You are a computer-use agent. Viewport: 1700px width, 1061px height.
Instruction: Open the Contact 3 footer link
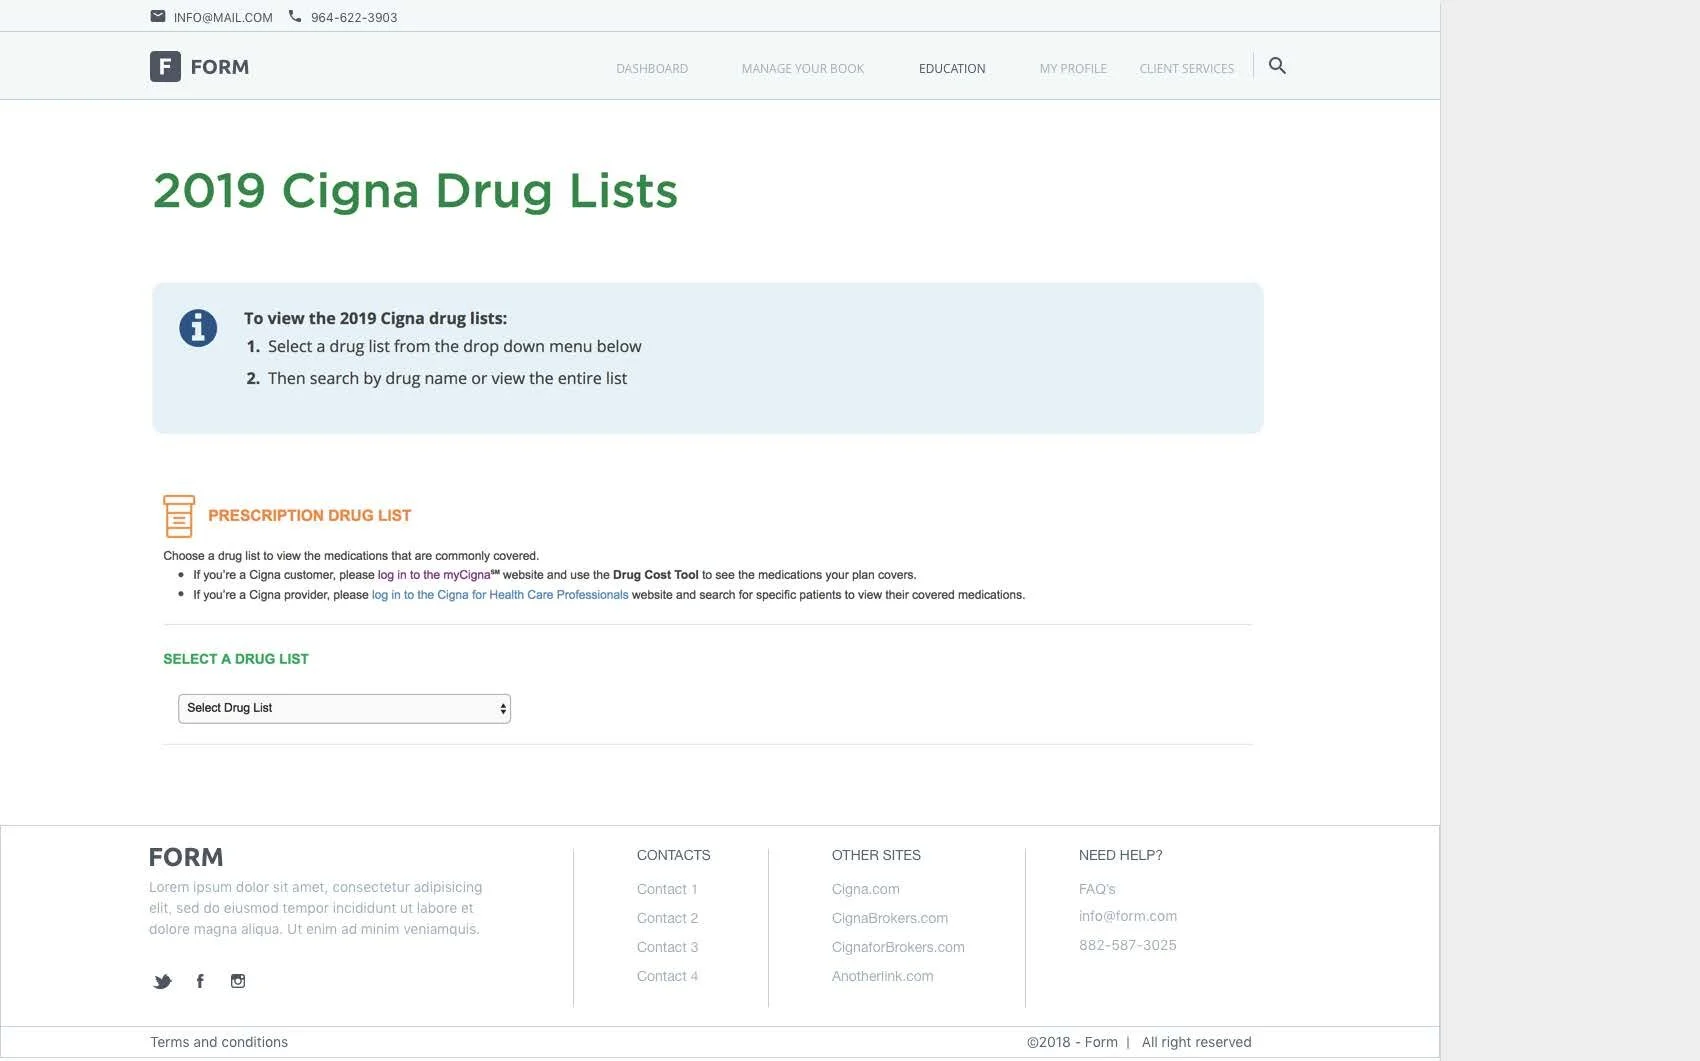point(667,947)
